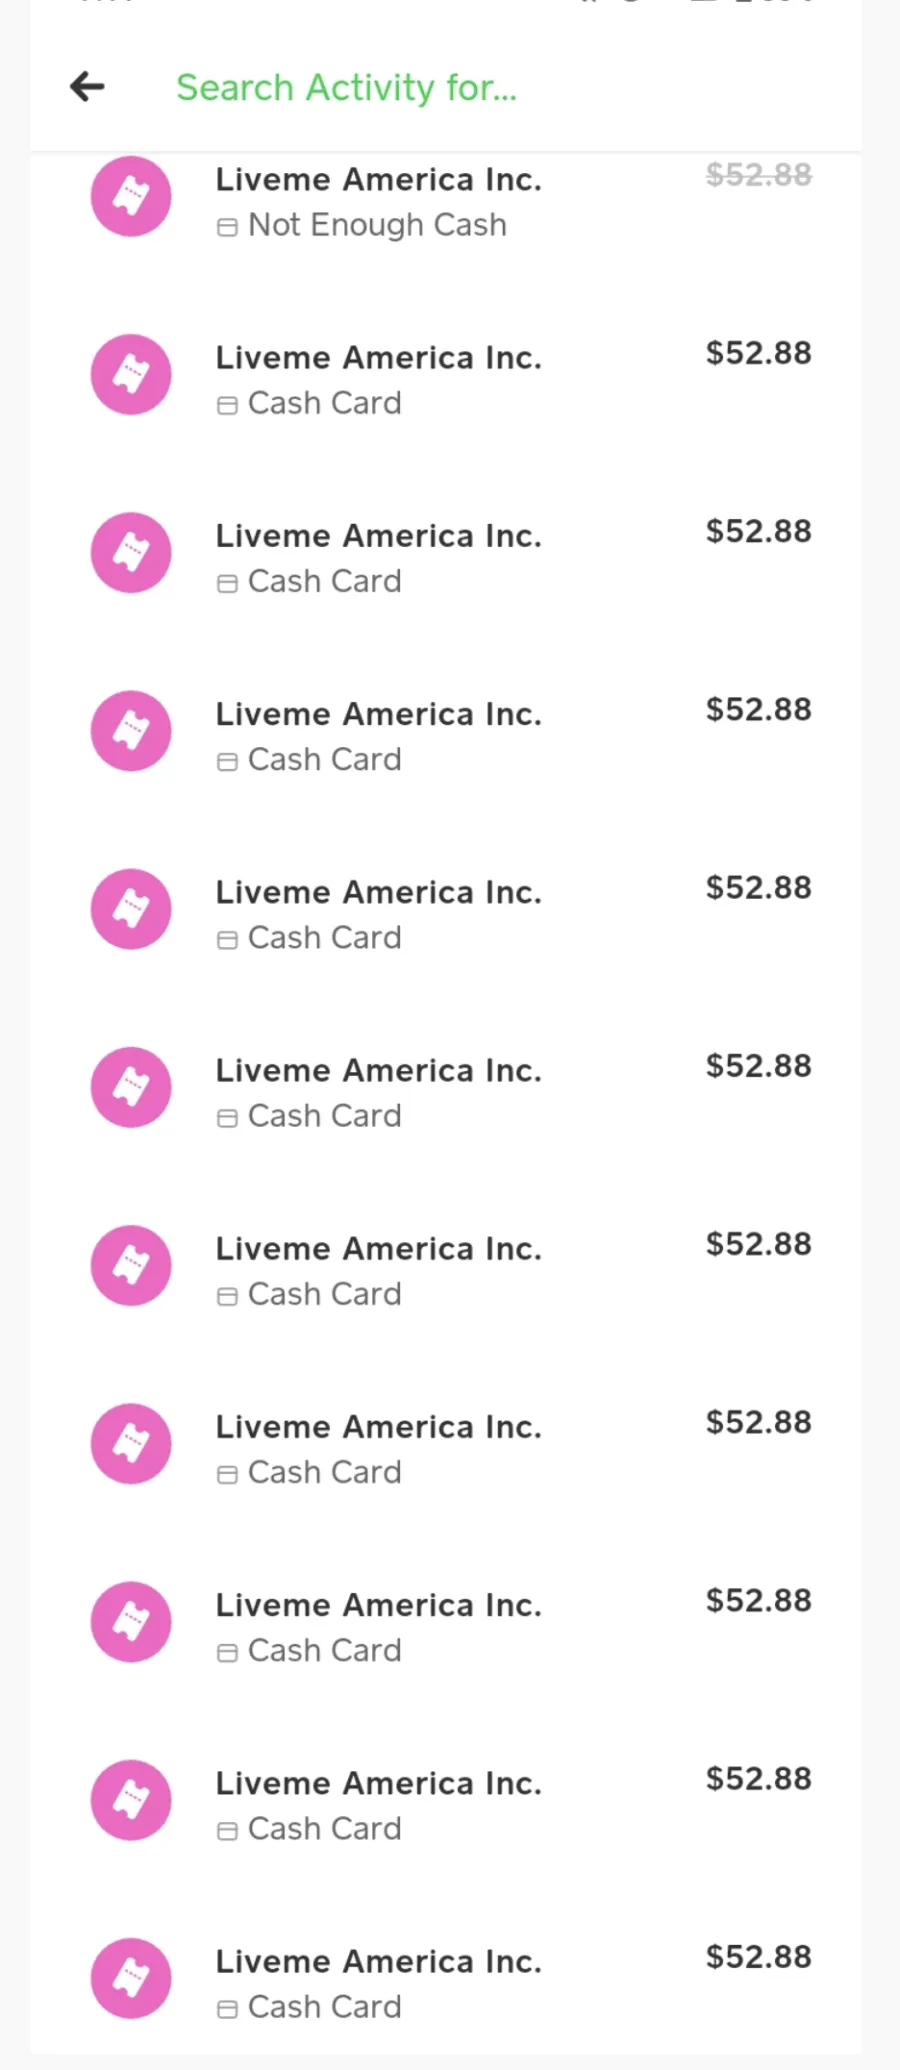Viewport: 900px width, 2070px height.
Task: Select the $52.88 amount of fourth Cash Card payment
Action: point(758,888)
